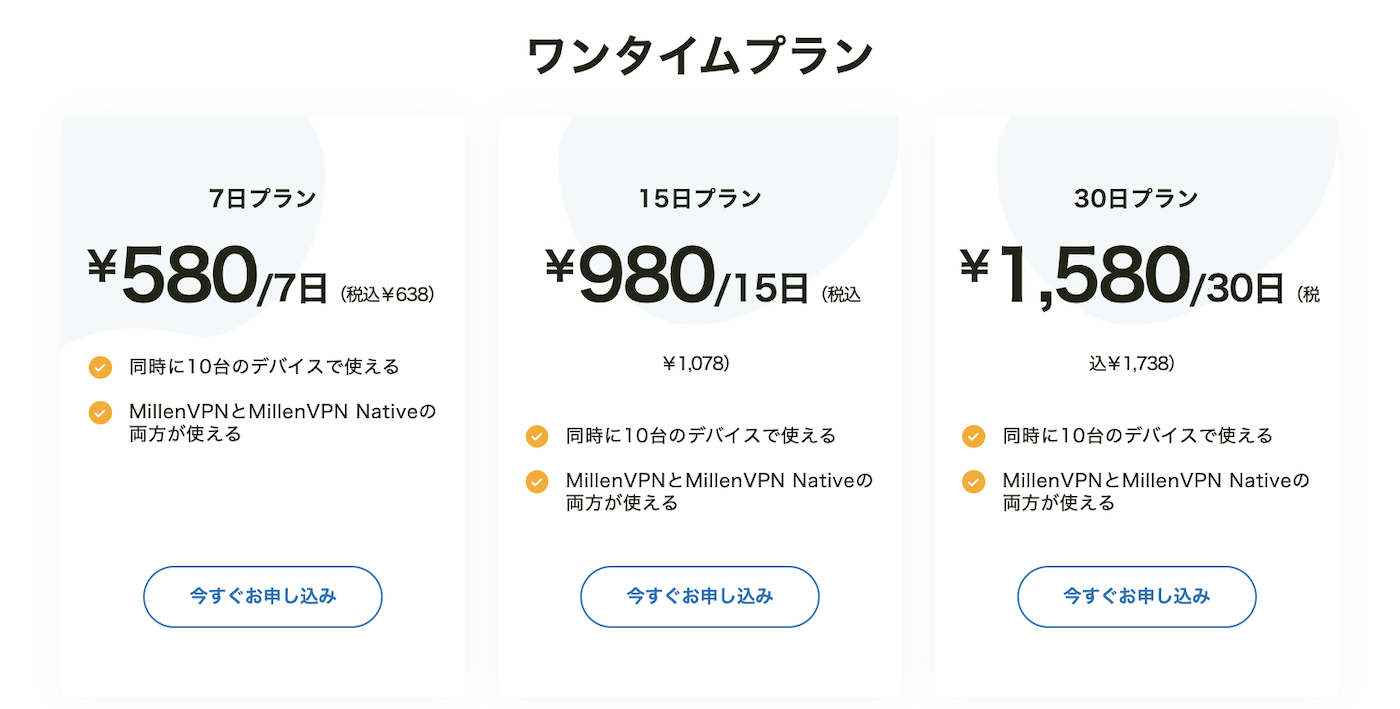1400x709 pixels.
Task: Click the ¥1,580/30日 price
Action: click(1121, 275)
